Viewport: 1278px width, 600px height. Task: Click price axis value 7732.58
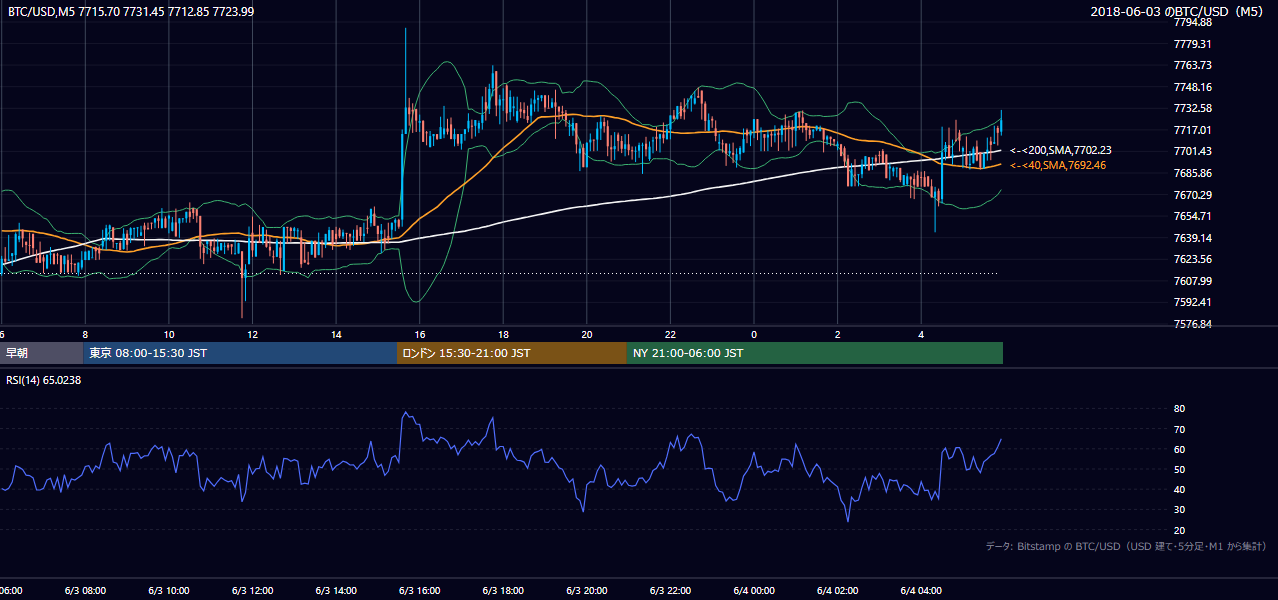coord(1193,108)
